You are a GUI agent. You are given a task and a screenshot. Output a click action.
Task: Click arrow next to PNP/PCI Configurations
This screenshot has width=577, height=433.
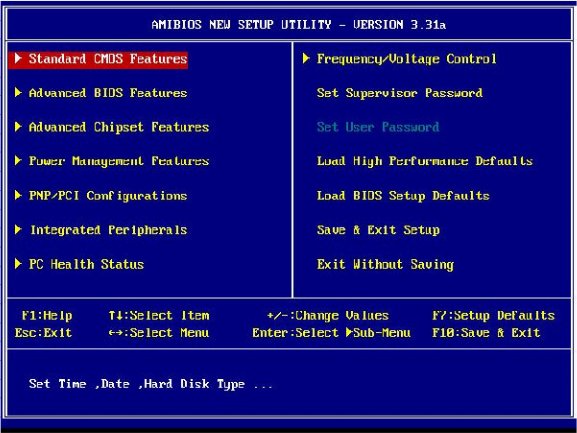18,195
